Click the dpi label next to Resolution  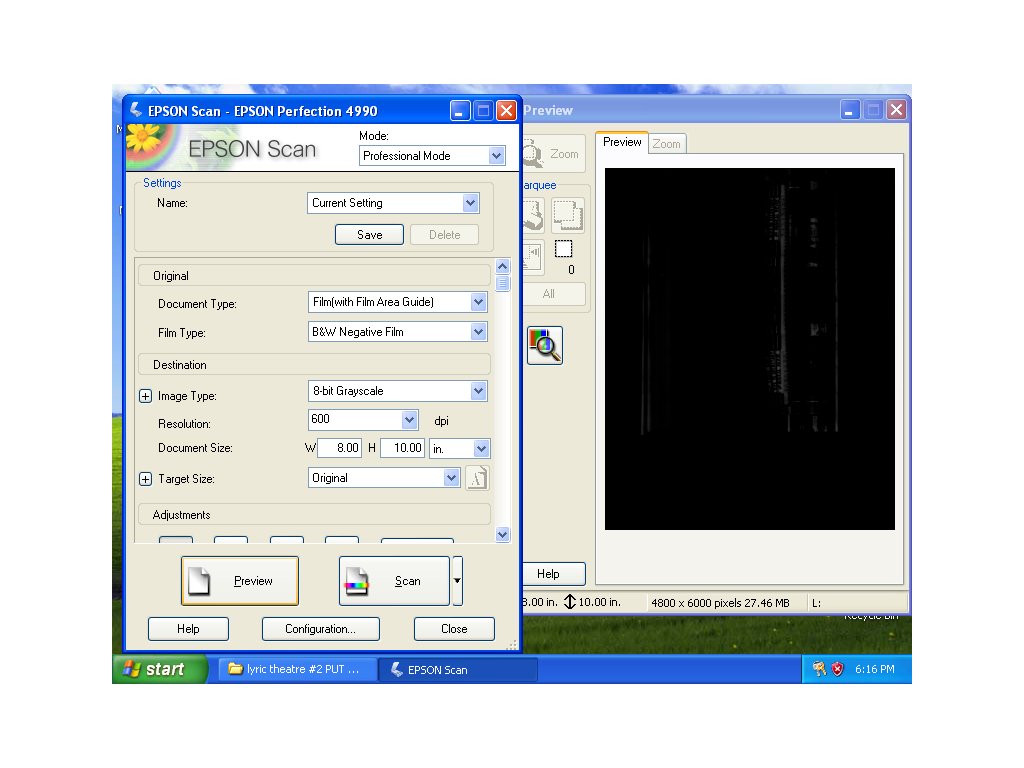pos(441,421)
